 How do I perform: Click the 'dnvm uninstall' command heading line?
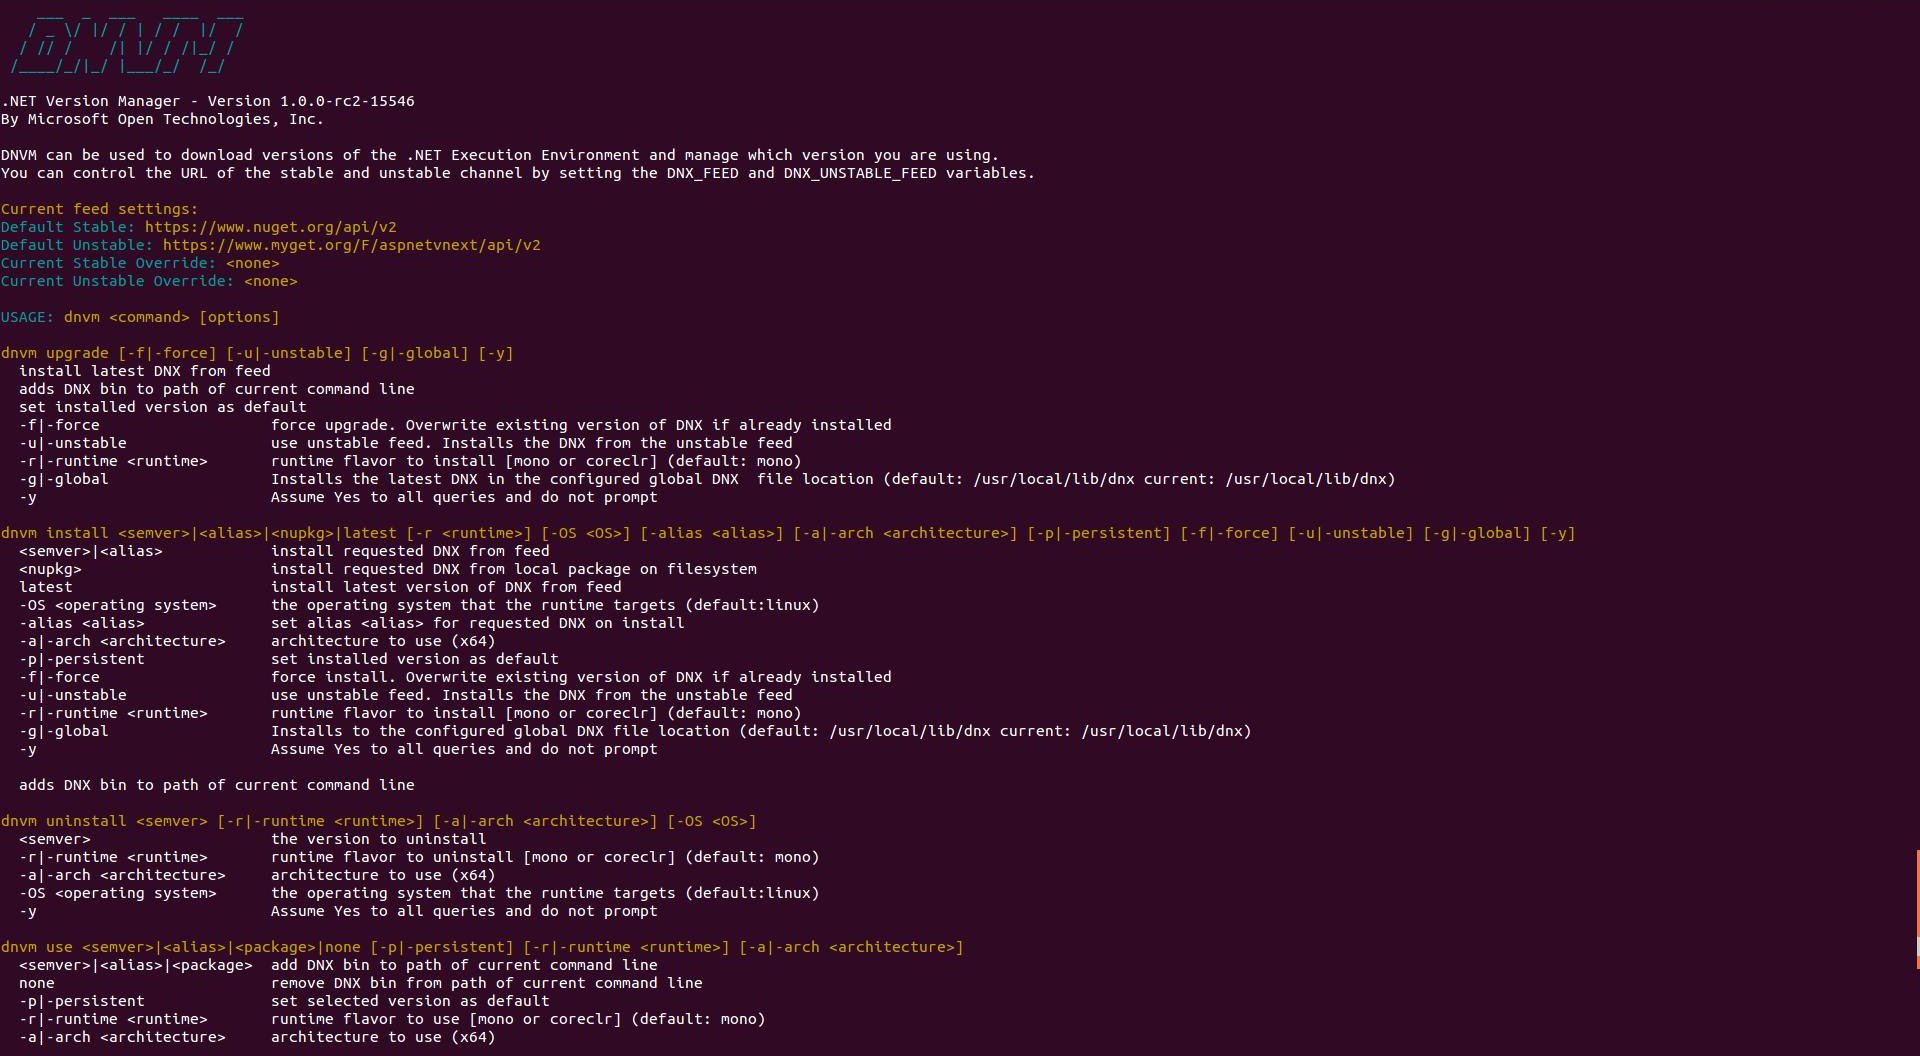point(378,821)
